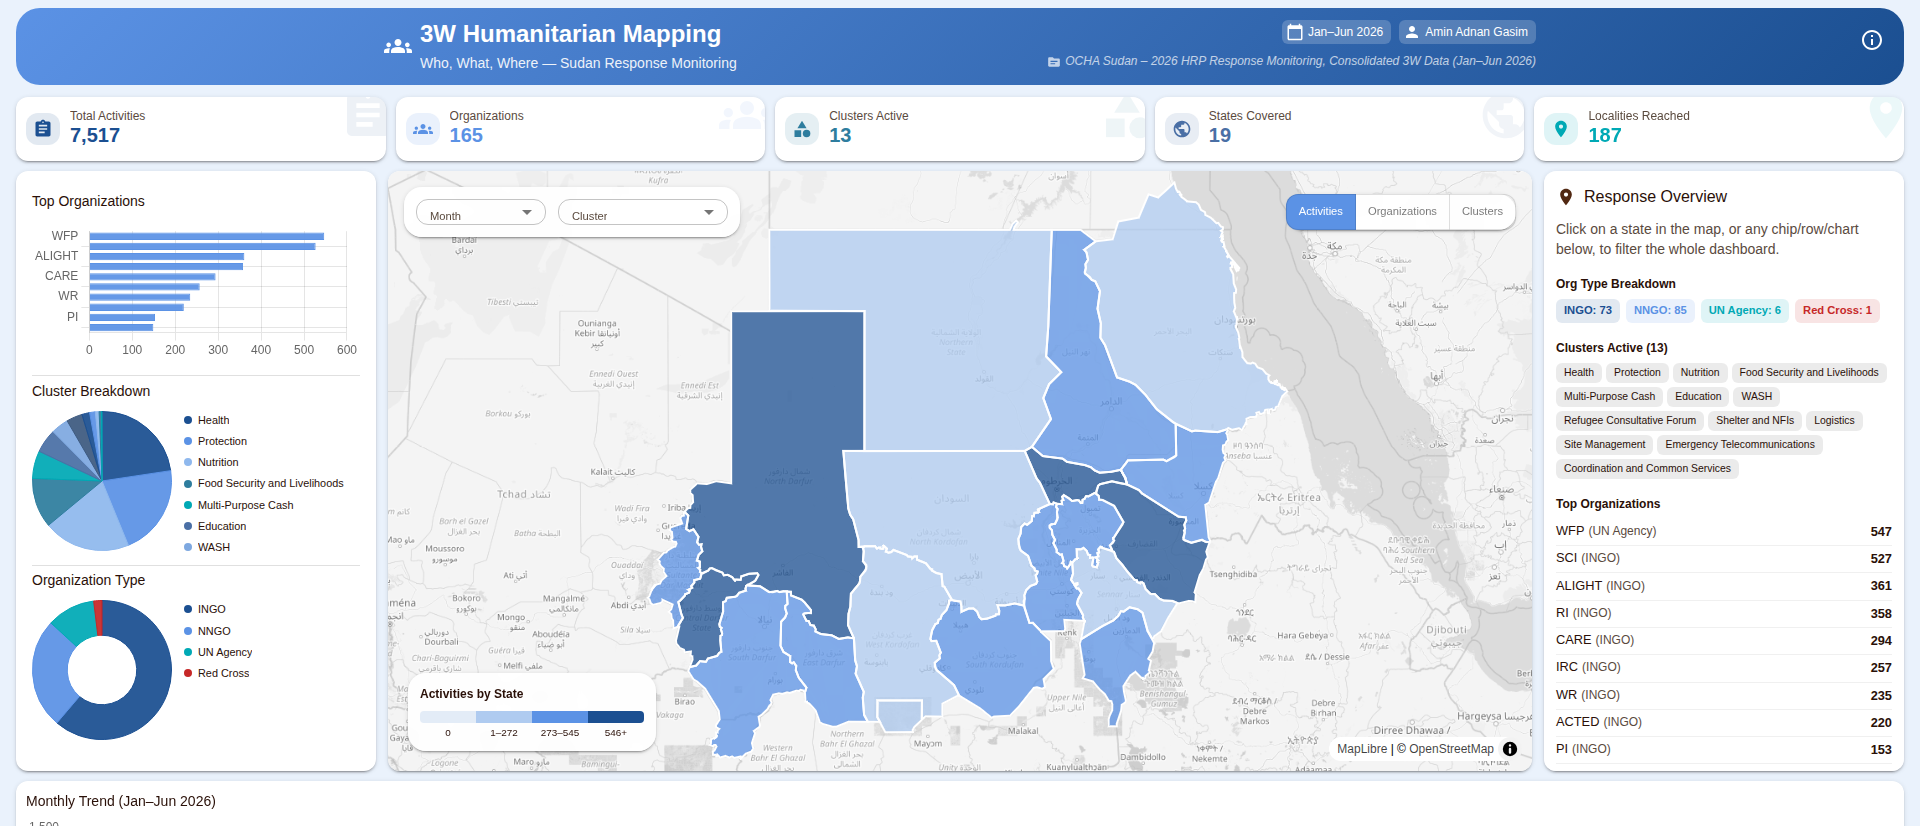
Task: Switch map to Activities view
Action: coord(1320,212)
